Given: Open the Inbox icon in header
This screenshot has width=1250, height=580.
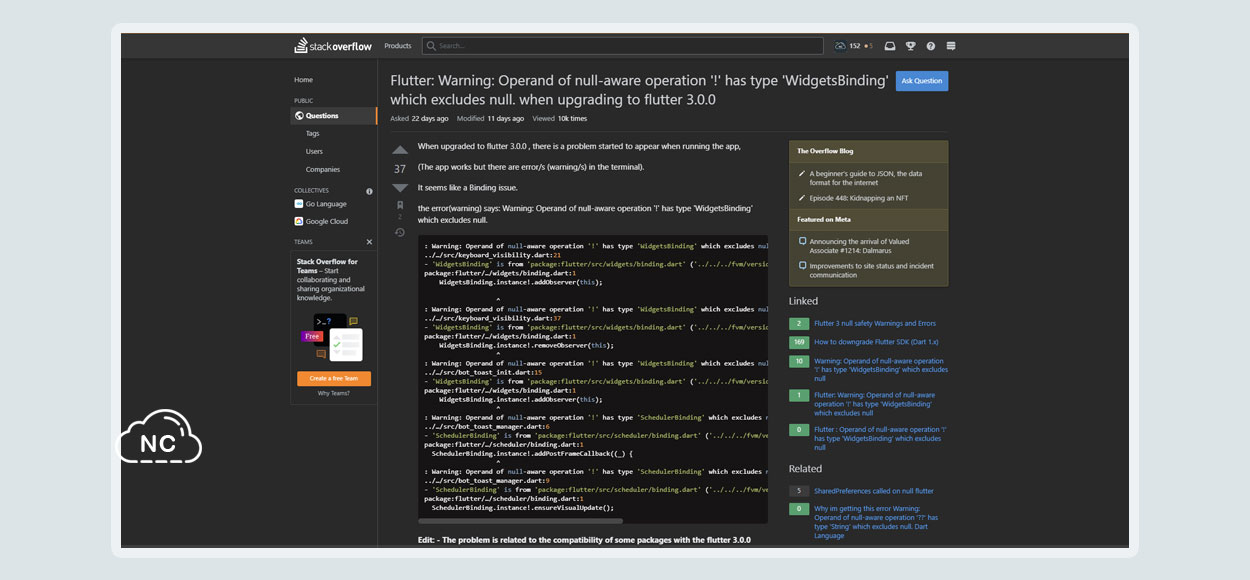Looking at the screenshot, I should (x=890, y=46).
